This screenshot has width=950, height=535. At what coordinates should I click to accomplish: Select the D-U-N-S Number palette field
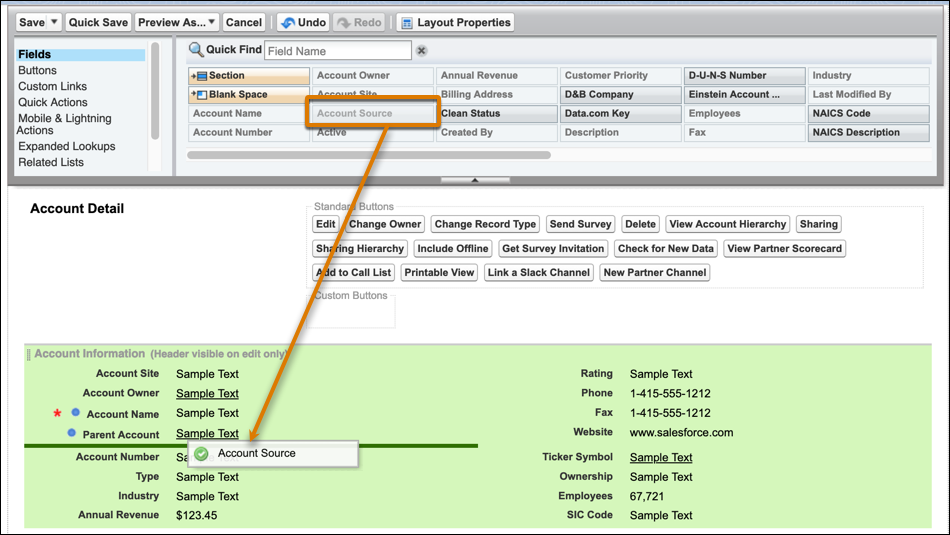point(745,76)
